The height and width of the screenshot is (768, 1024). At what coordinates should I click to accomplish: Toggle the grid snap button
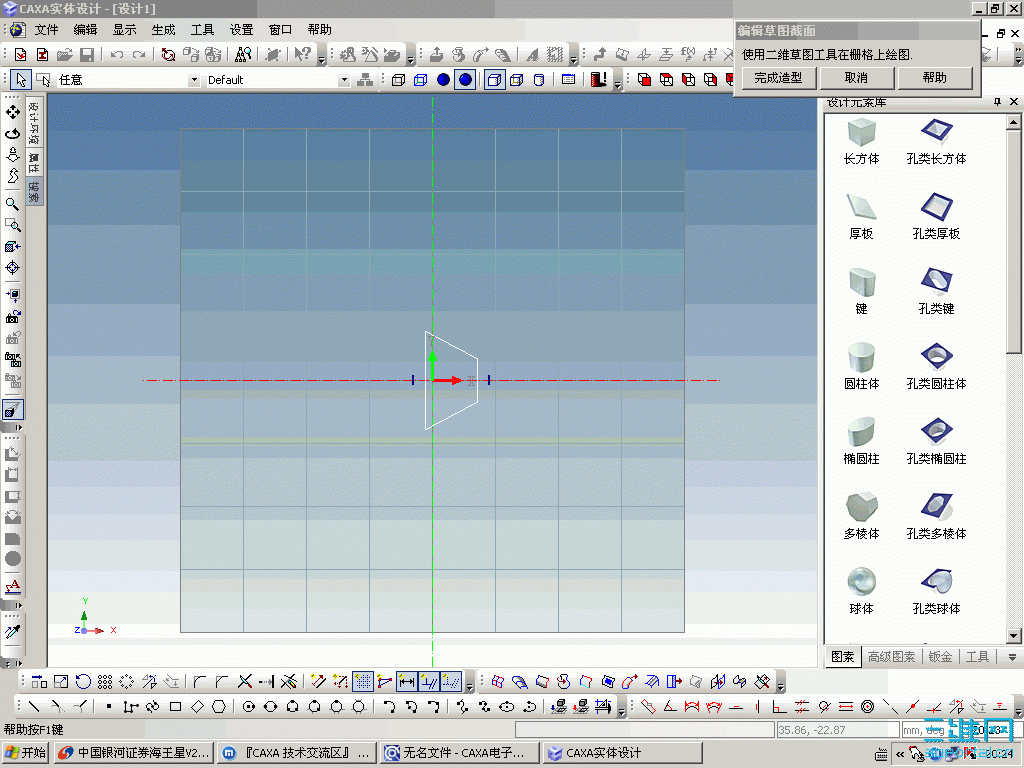click(362, 682)
